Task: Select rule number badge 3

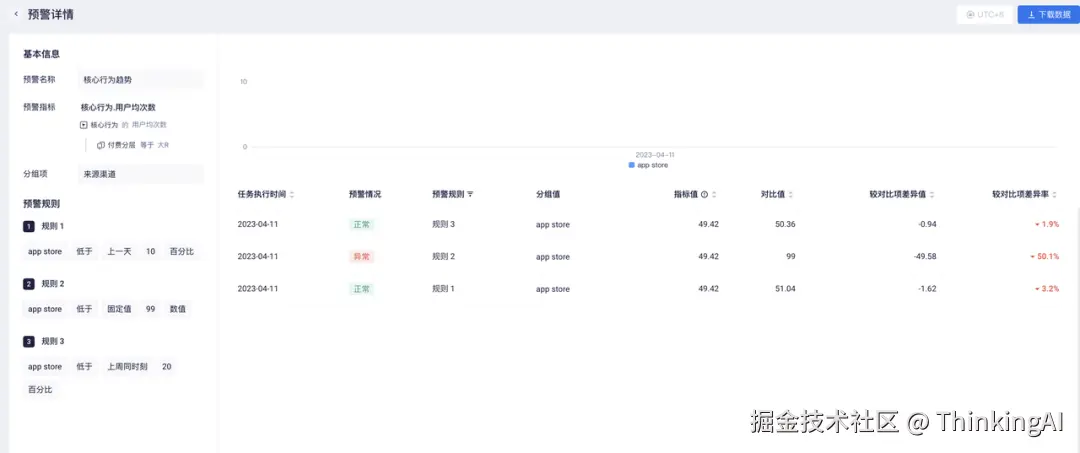Action: 28,341
